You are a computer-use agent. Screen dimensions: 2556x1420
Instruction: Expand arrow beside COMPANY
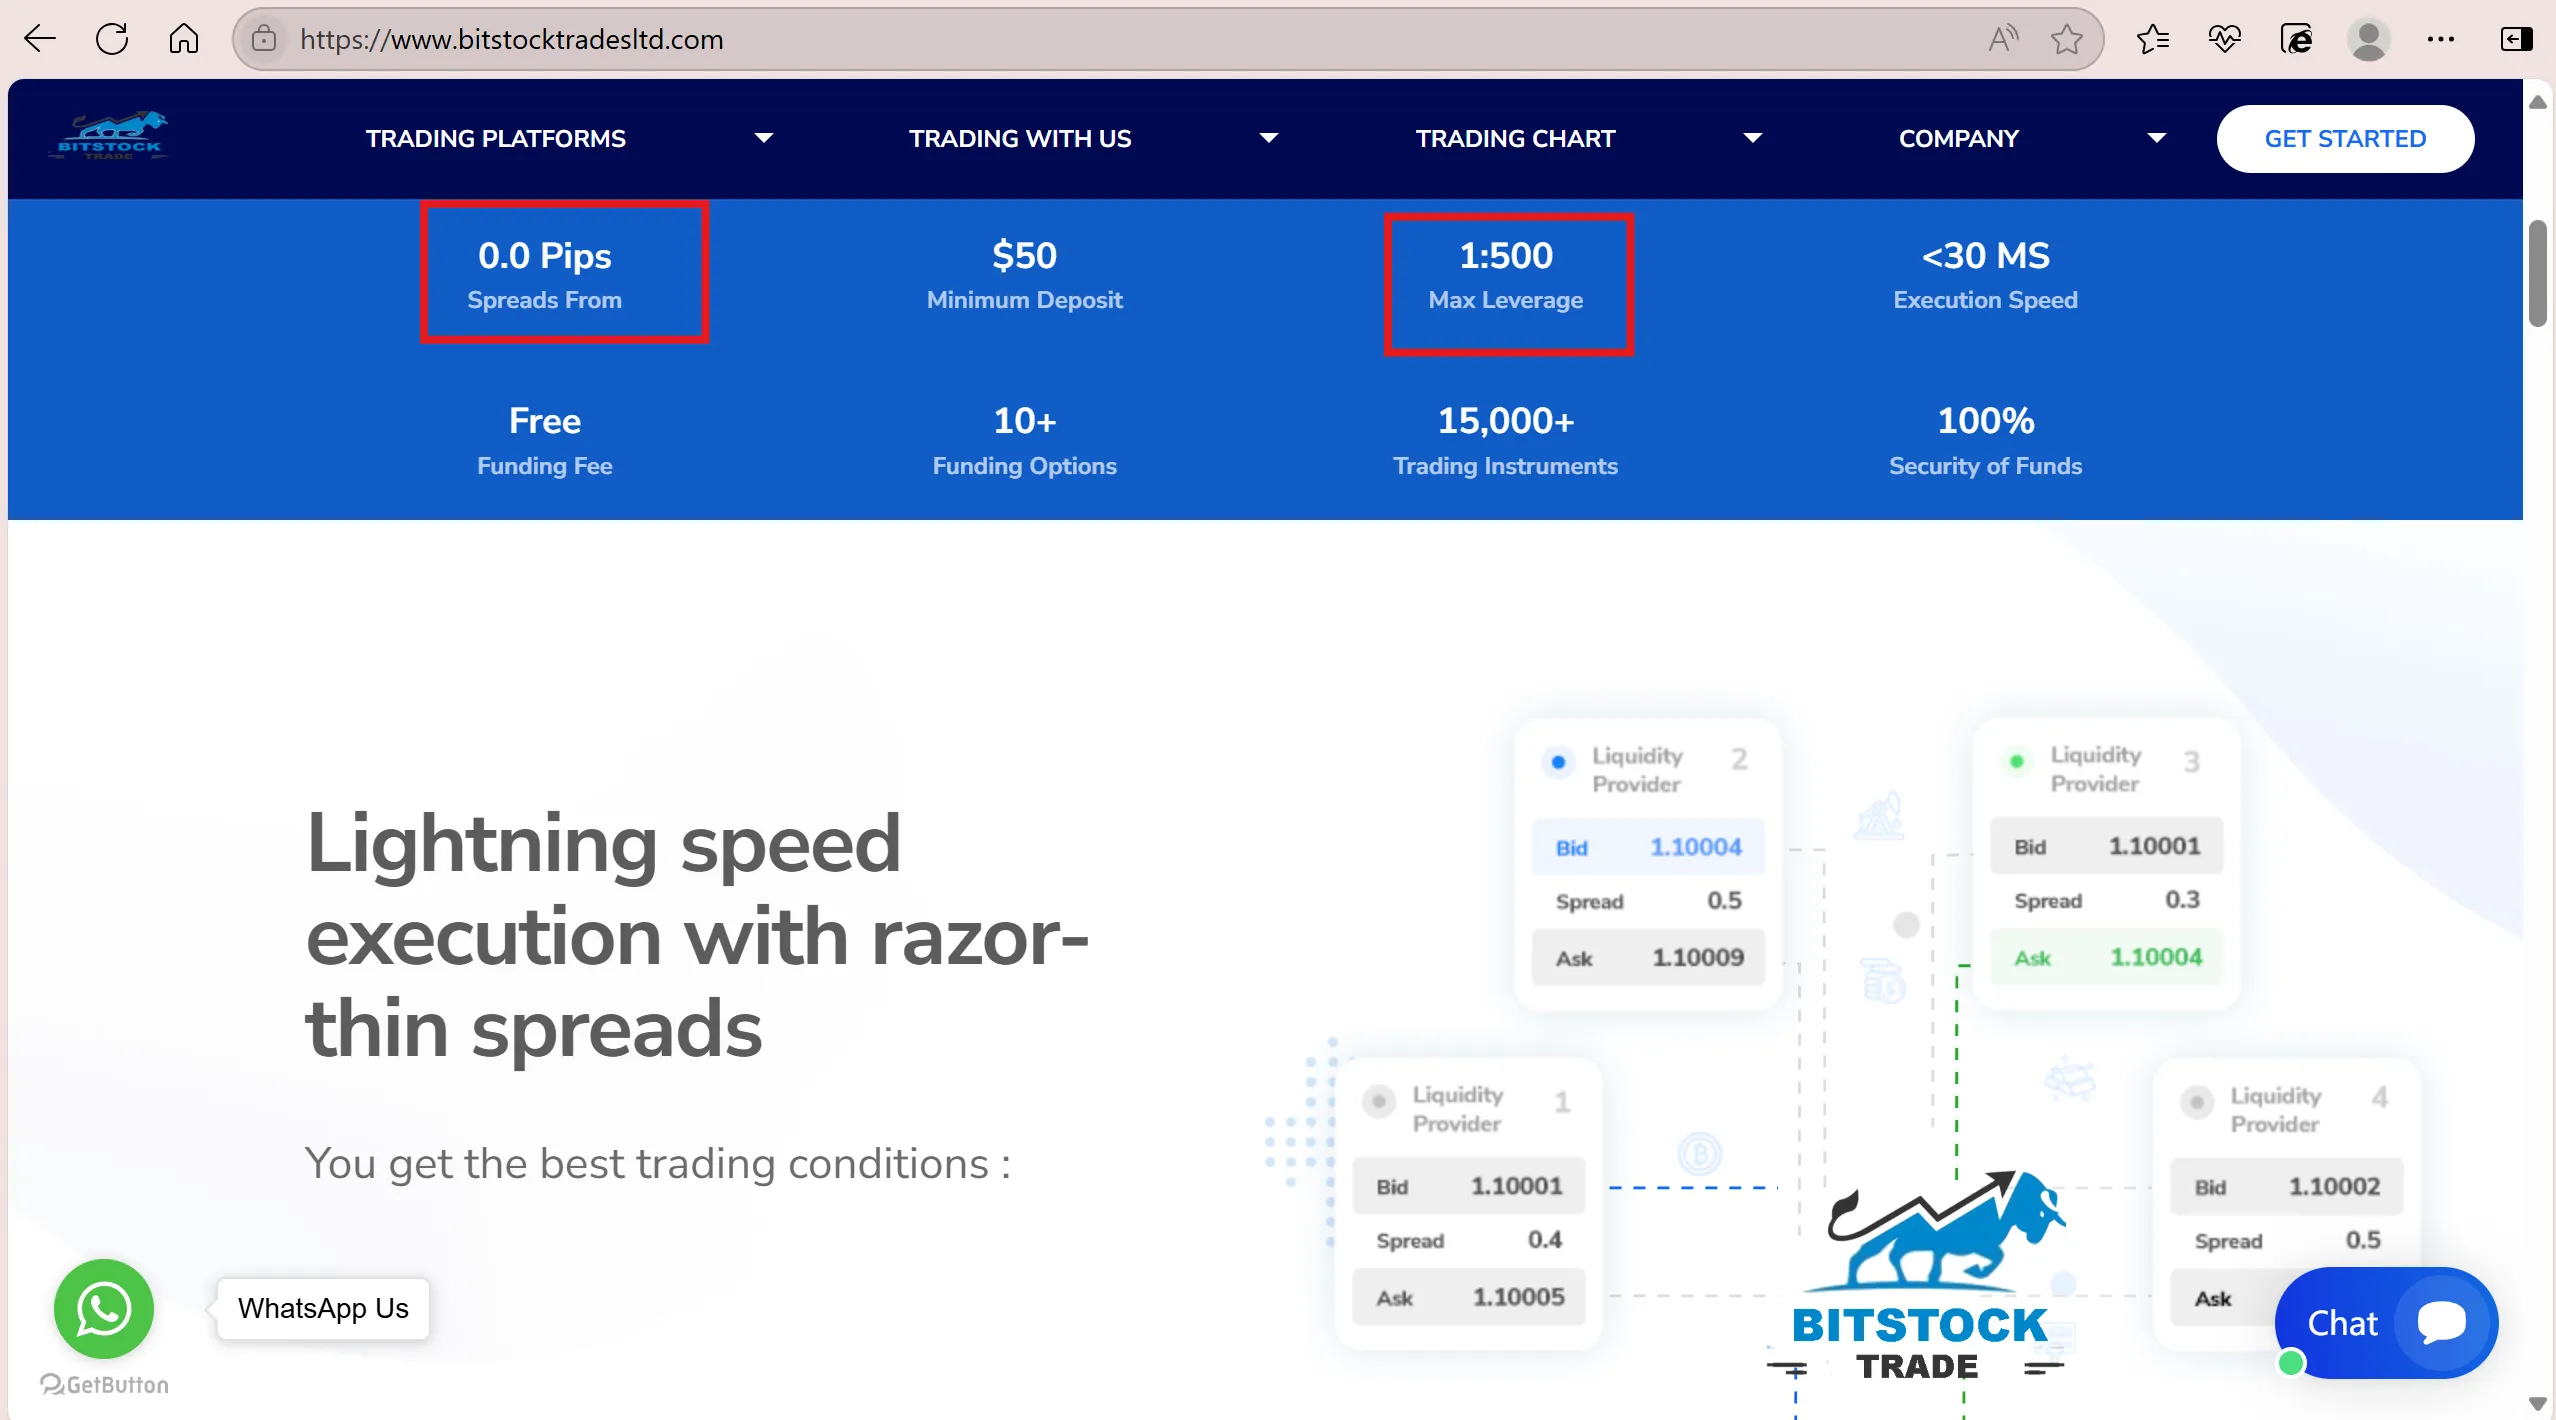pyautogui.click(x=2157, y=138)
